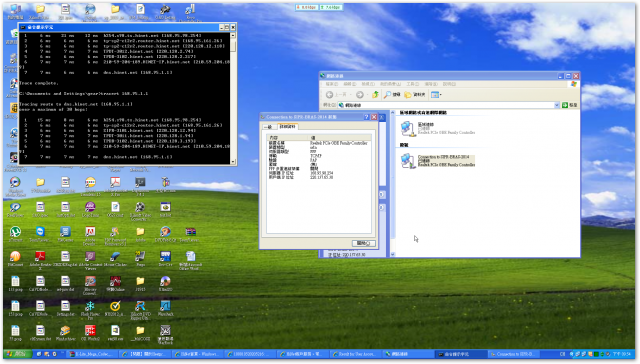640x364 pixels.
Task: Select the Connection to SIPR-ERAS-2014 network icon
Action: coord(407,161)
